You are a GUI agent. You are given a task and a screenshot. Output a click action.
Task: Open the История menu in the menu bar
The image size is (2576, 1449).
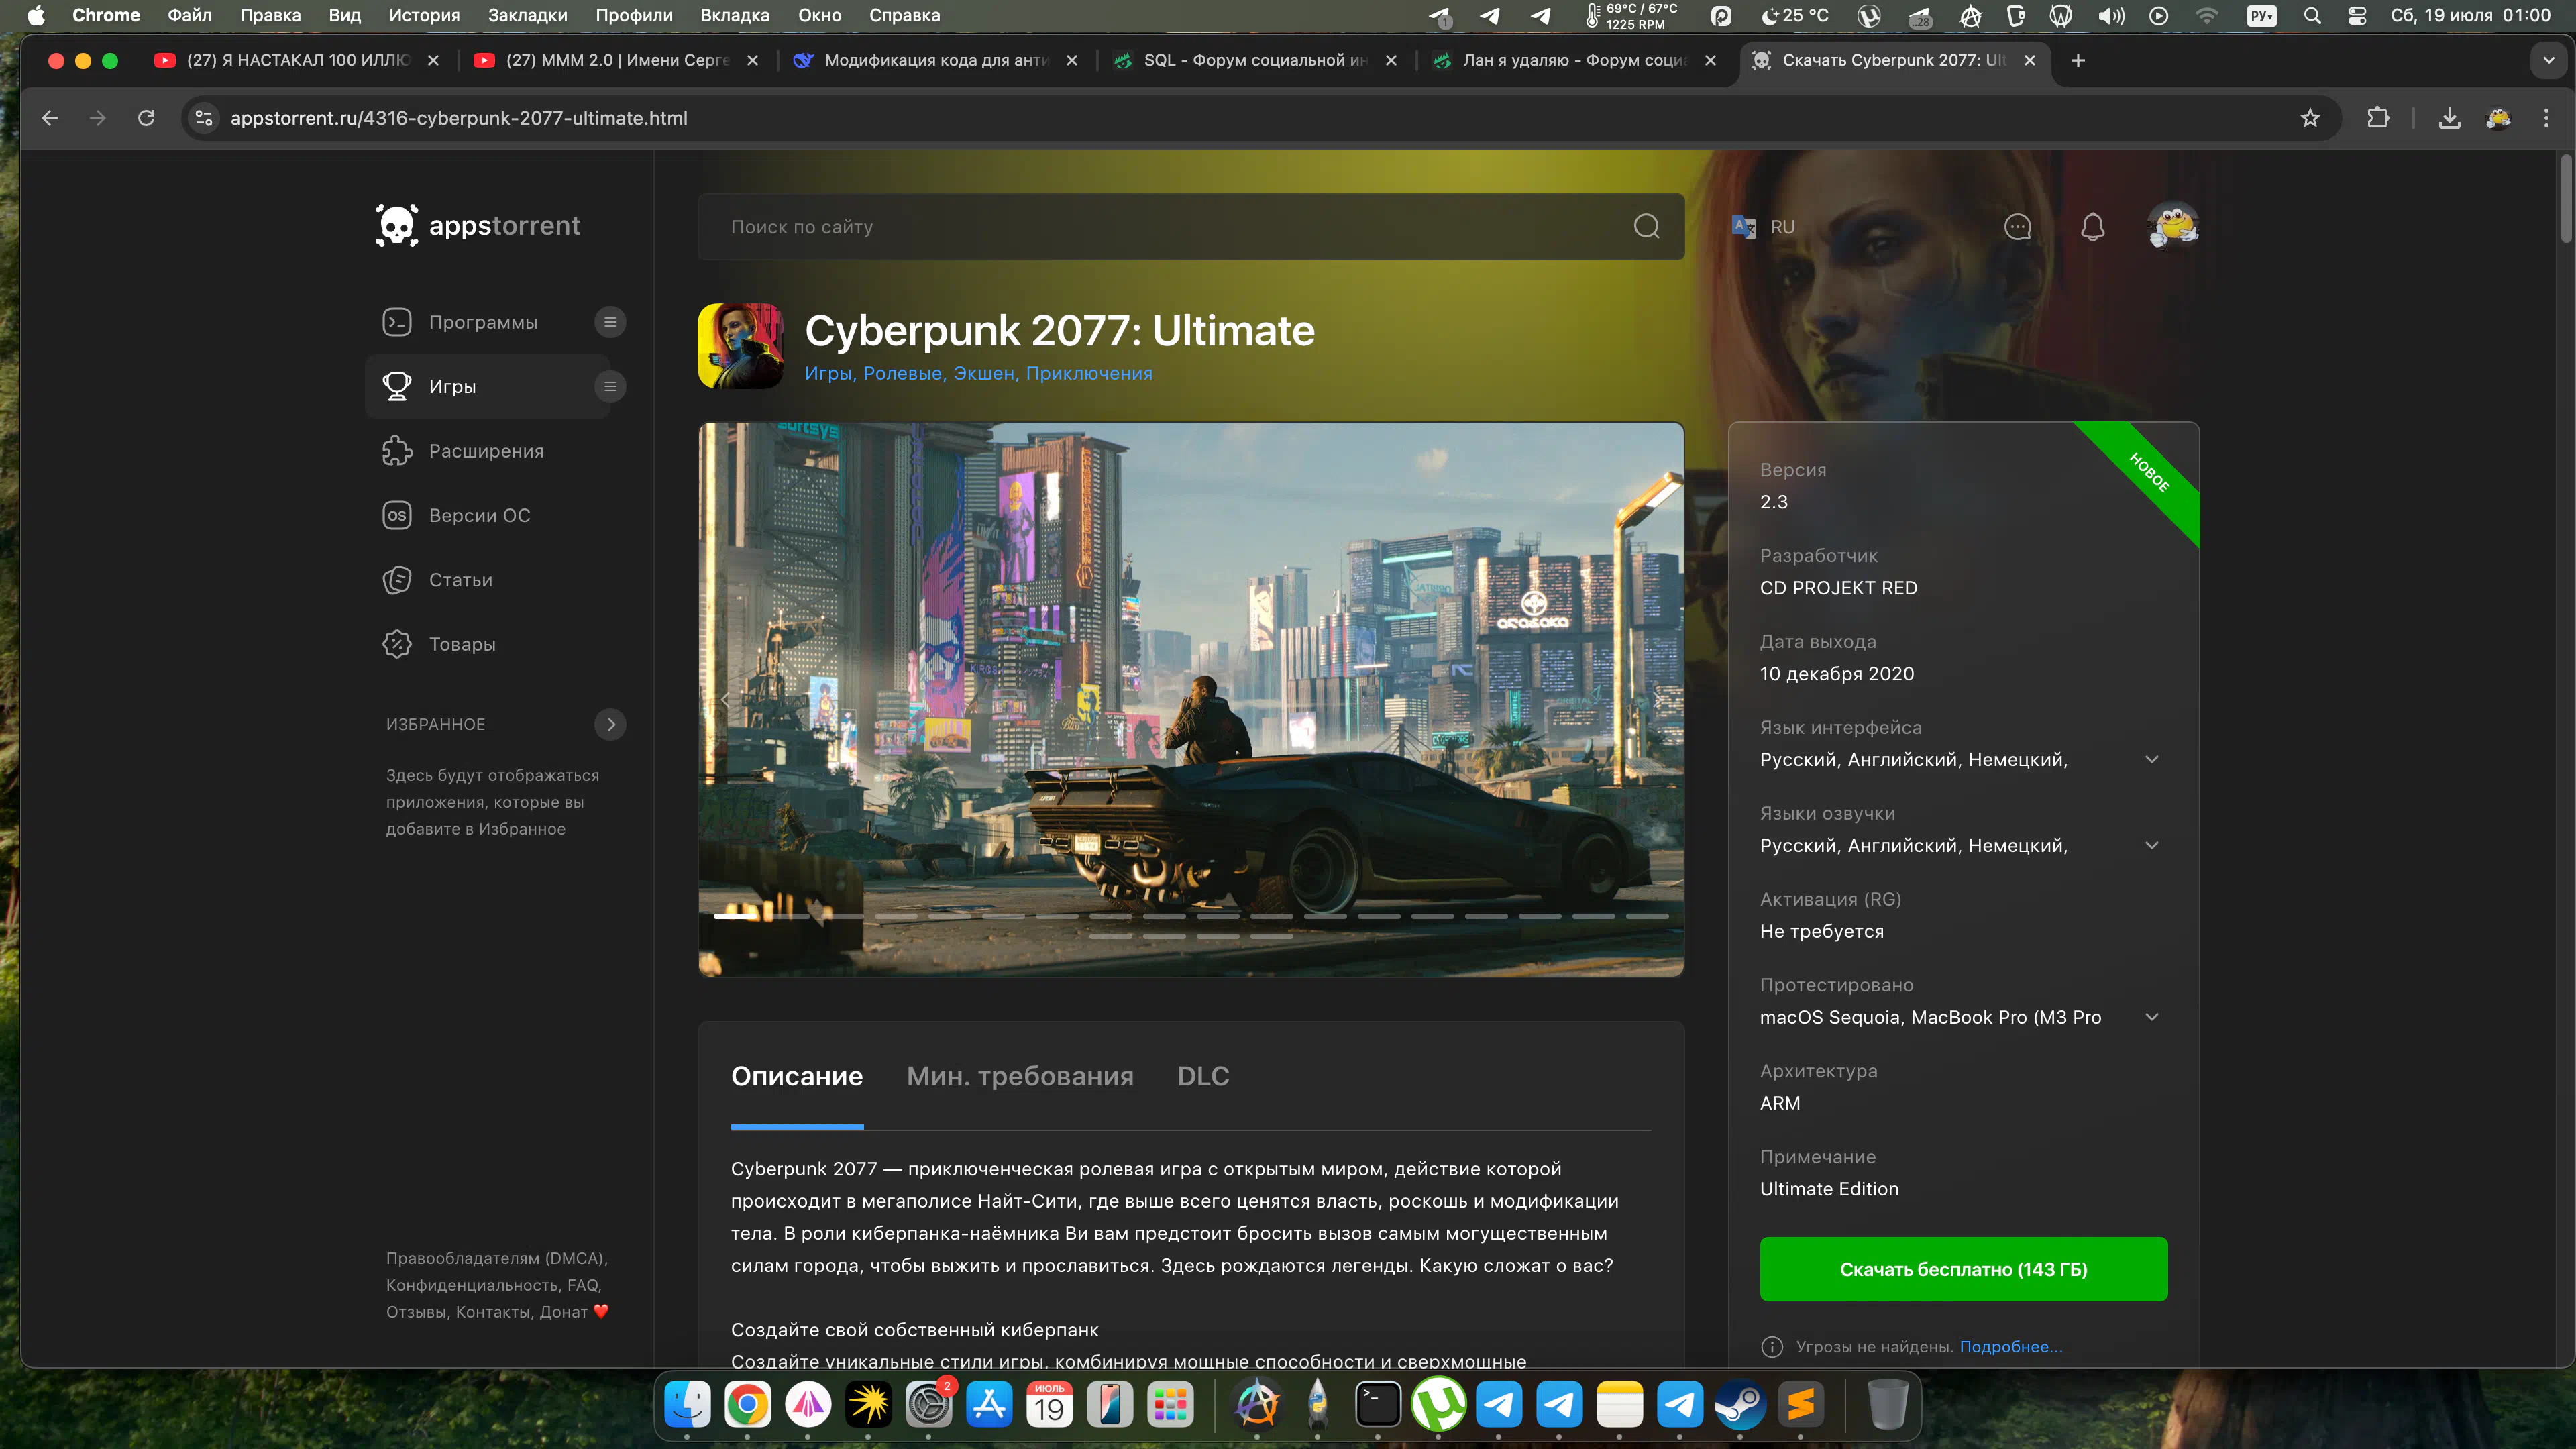[x=424, y=15]
